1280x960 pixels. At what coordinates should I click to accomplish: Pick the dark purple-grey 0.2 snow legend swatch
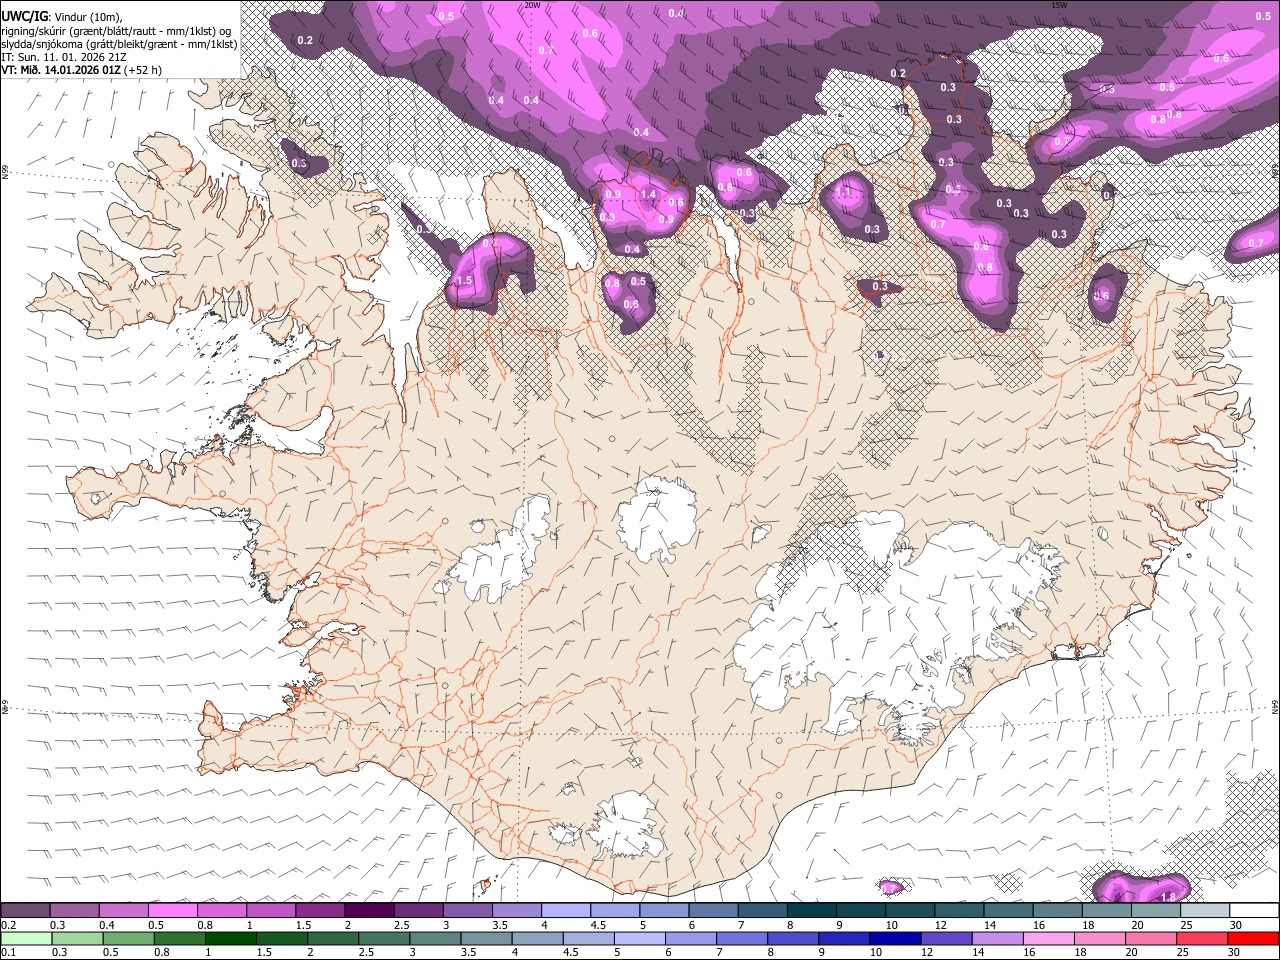point(25,910)
